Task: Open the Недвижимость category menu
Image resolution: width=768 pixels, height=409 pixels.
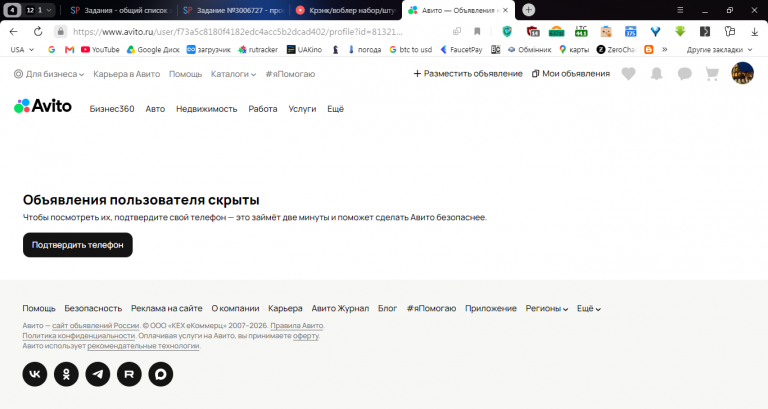Action: coord(207,109)
